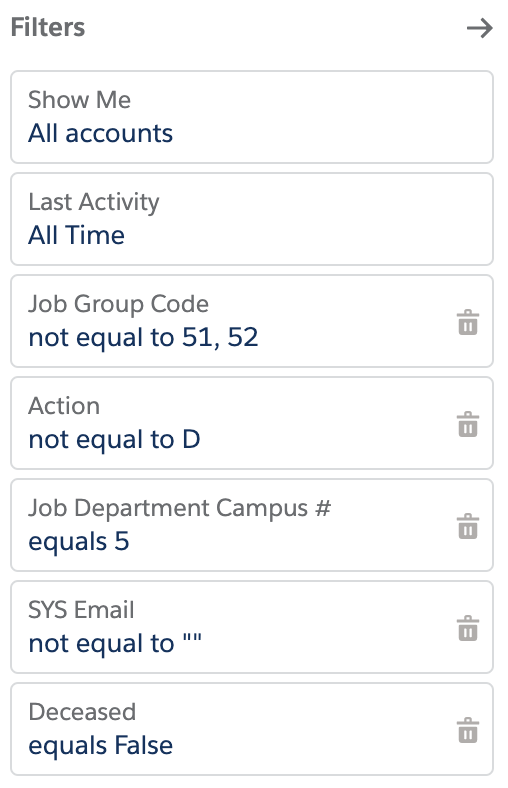Click the Filters panel heading
This screenshot has width=508, height=788.
pos(48,27)
